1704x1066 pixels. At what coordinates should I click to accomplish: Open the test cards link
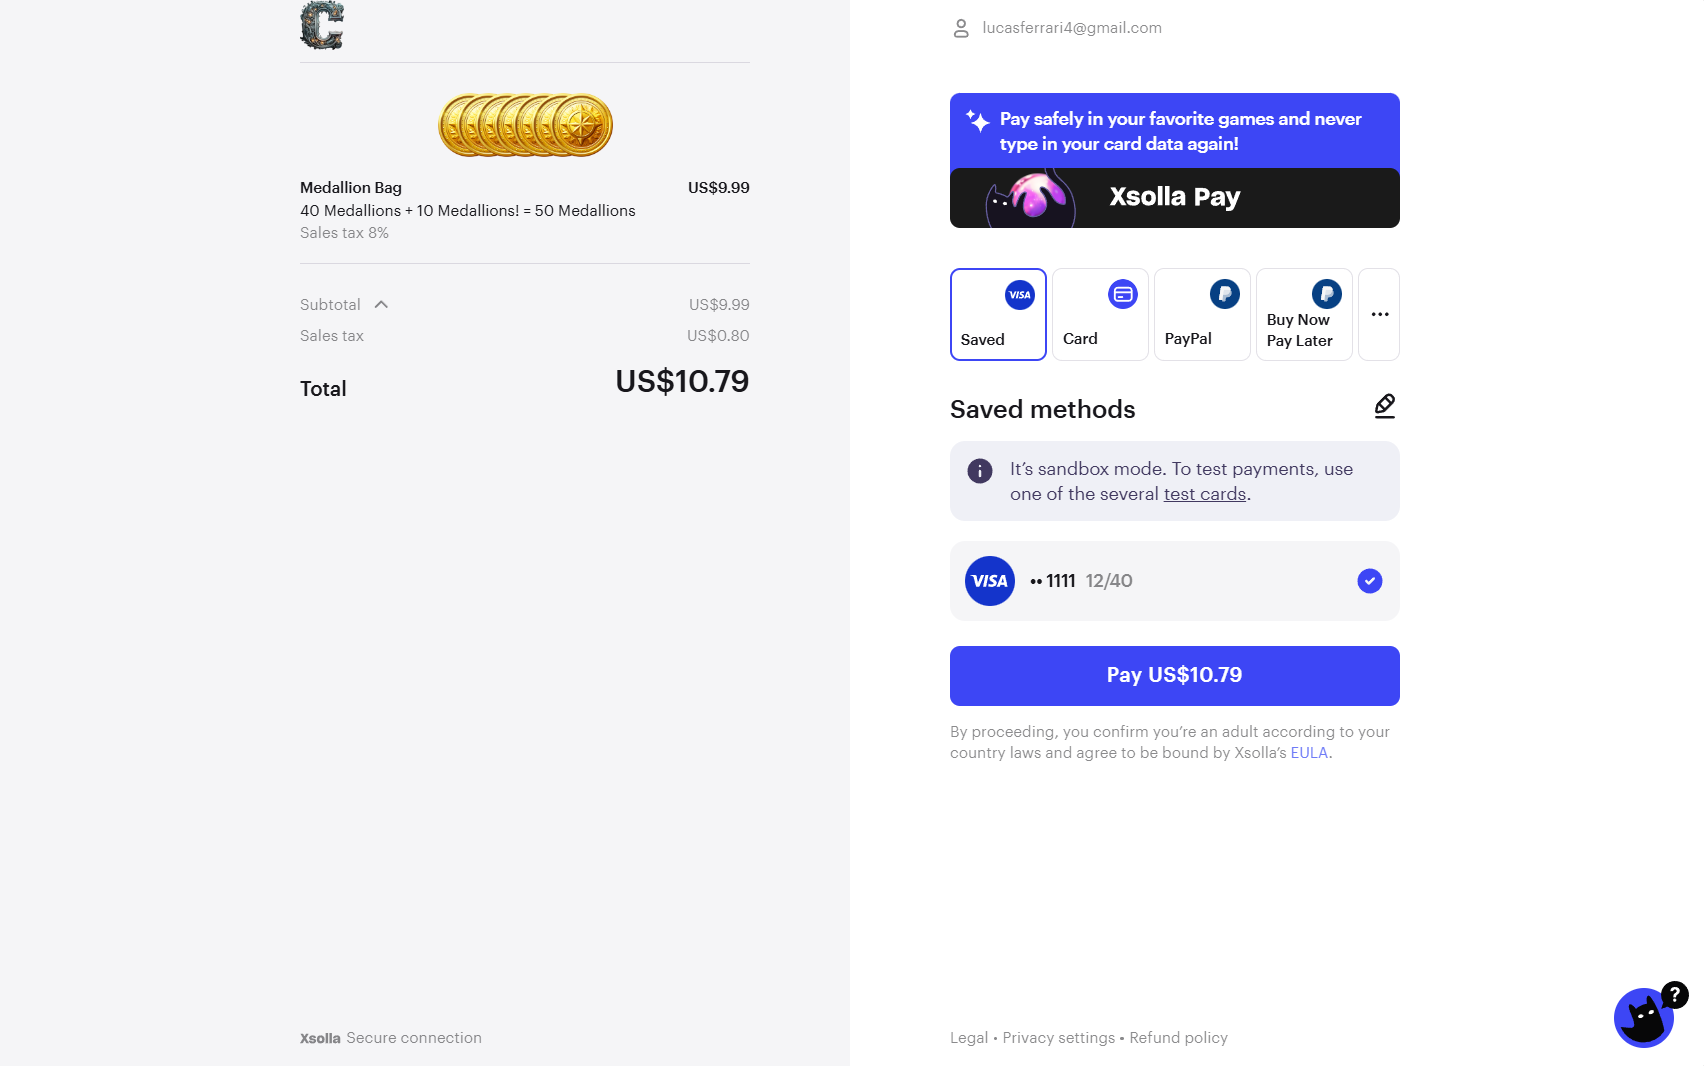pyautogui.click(x=1205, y=494)
